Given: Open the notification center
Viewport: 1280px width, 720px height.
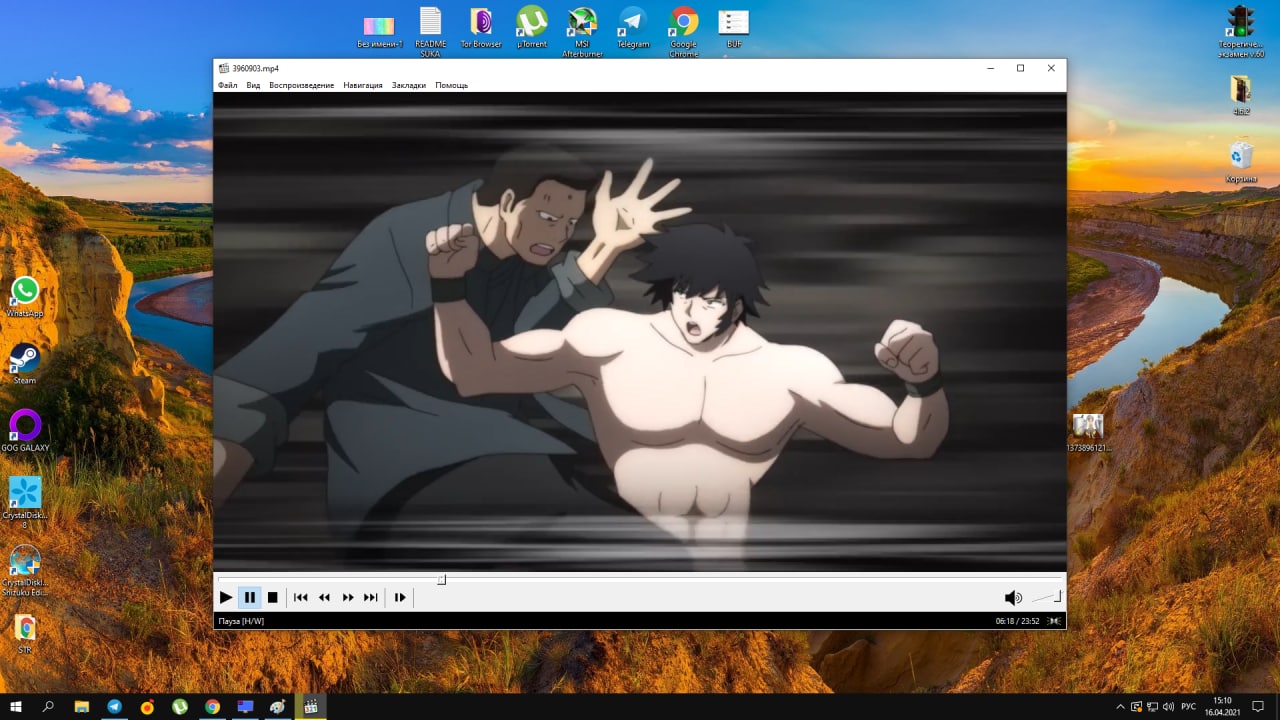Looking at the screenshot, I should tap(1259, 706).
